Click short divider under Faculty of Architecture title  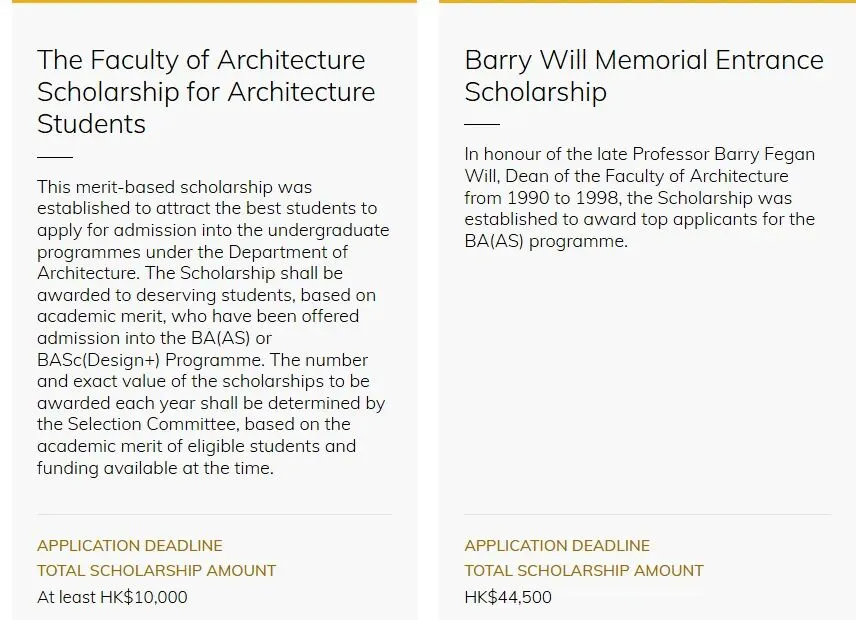55,157
